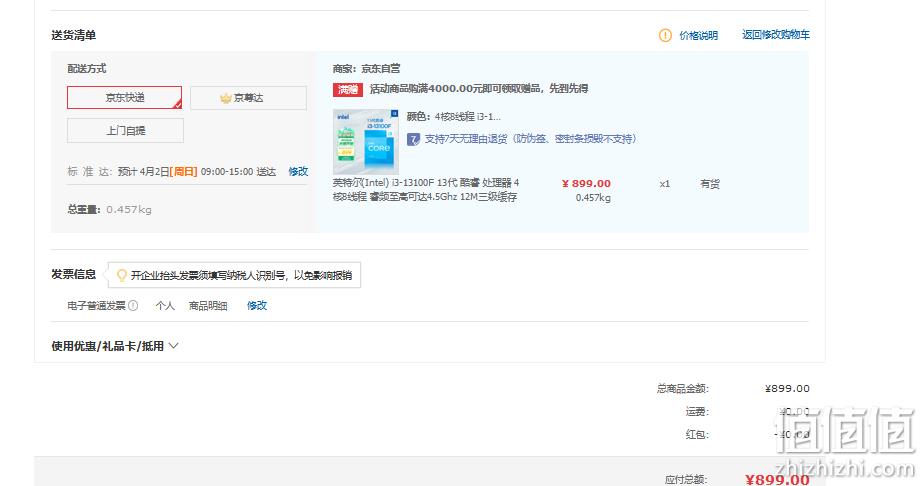Choose 京尊达 delivery option
924x486 pixels.
click(248, 98)
